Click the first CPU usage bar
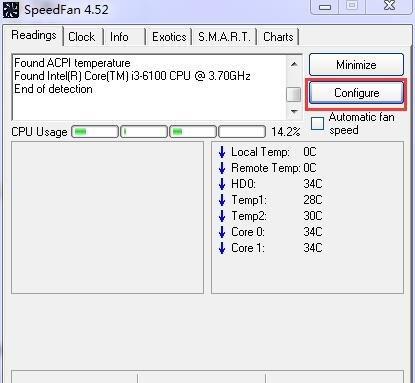The height and width of the screenshot is (383, 415). coord(95,132)
